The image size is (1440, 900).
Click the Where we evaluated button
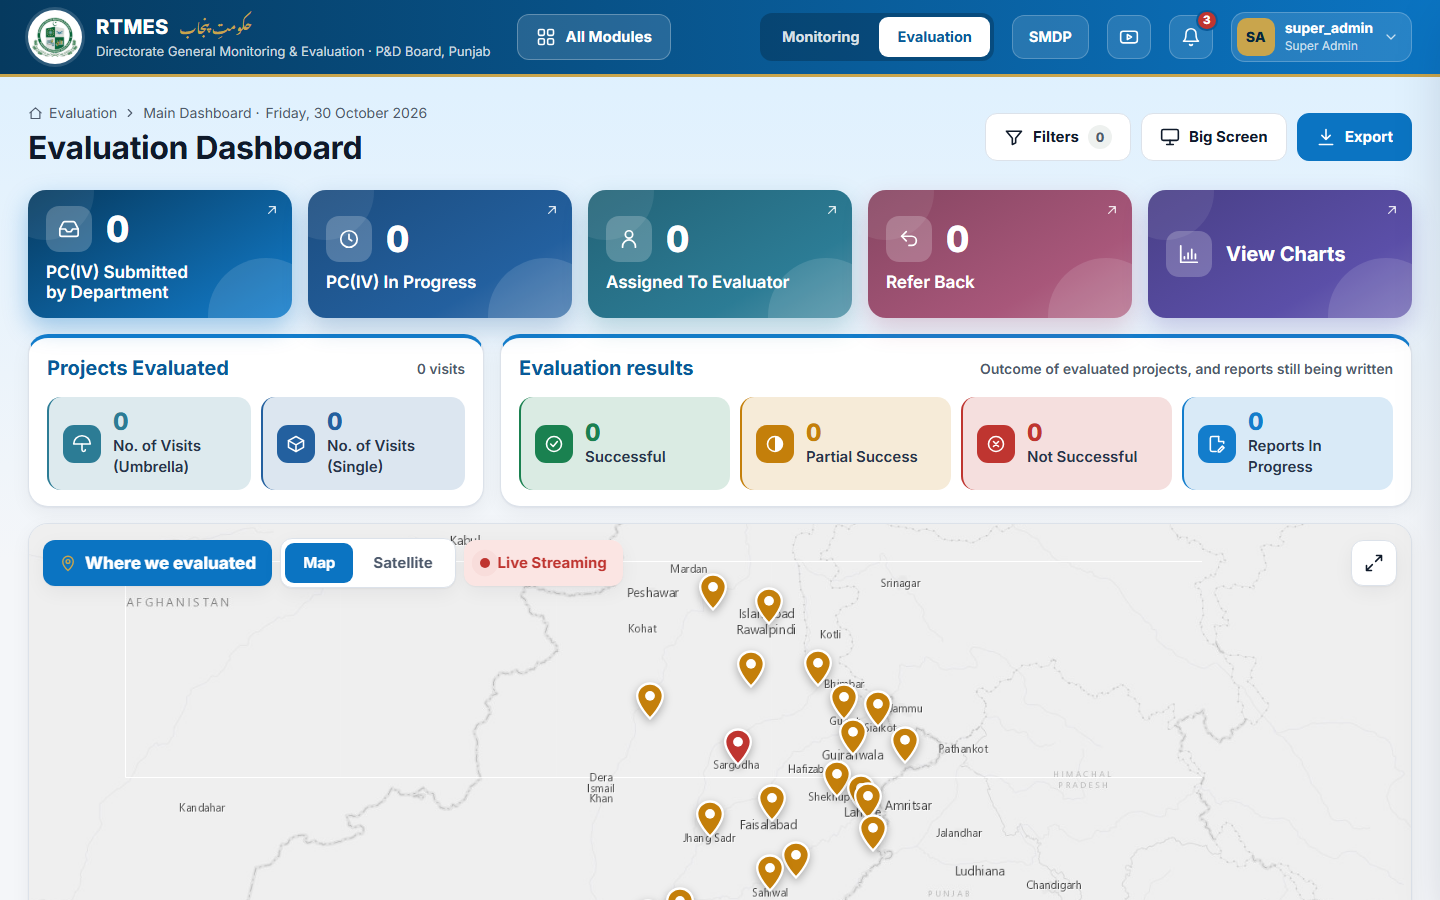pyautogui.click(x=157, y=563)
